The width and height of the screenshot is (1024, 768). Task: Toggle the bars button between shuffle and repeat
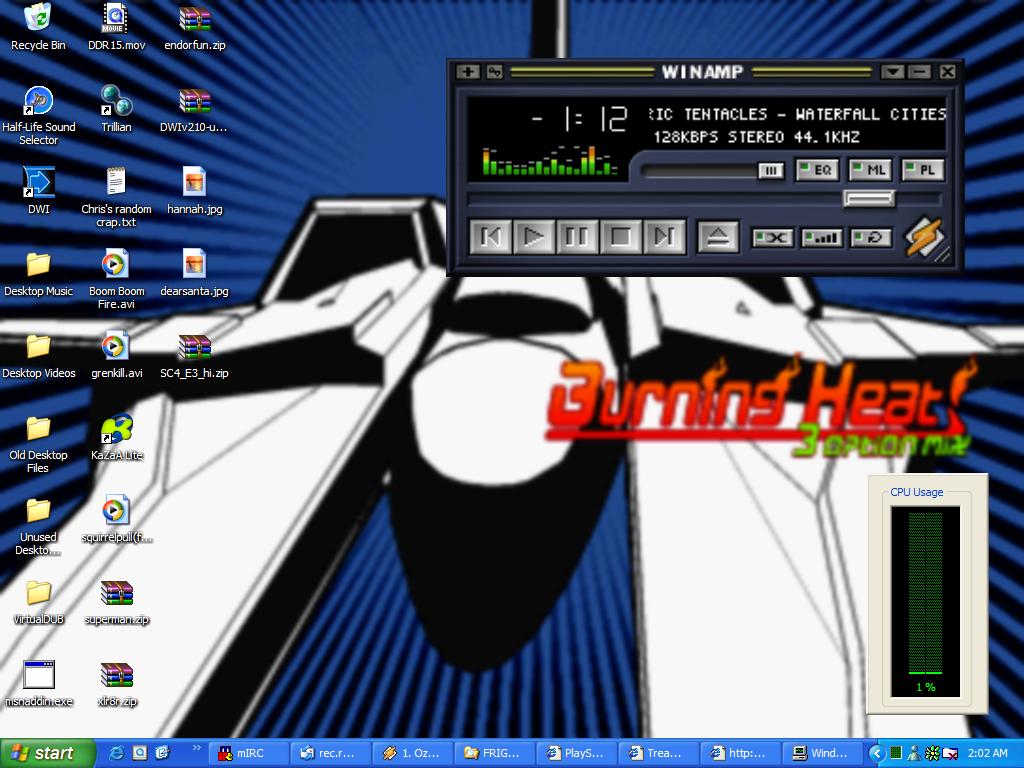(822, 238)
